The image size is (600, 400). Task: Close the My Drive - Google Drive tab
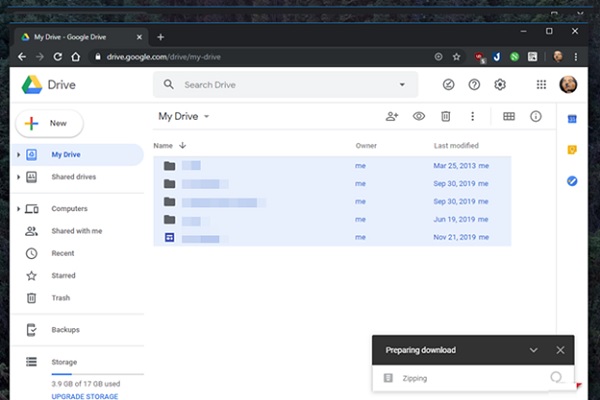point(139,37)
